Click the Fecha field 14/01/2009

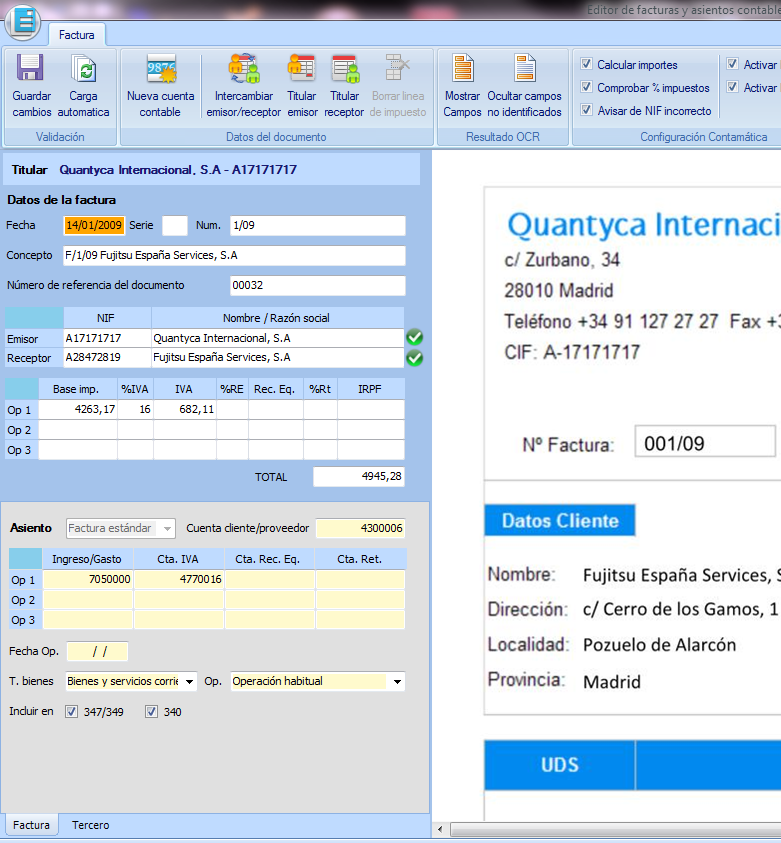click(x=94, y=225)
